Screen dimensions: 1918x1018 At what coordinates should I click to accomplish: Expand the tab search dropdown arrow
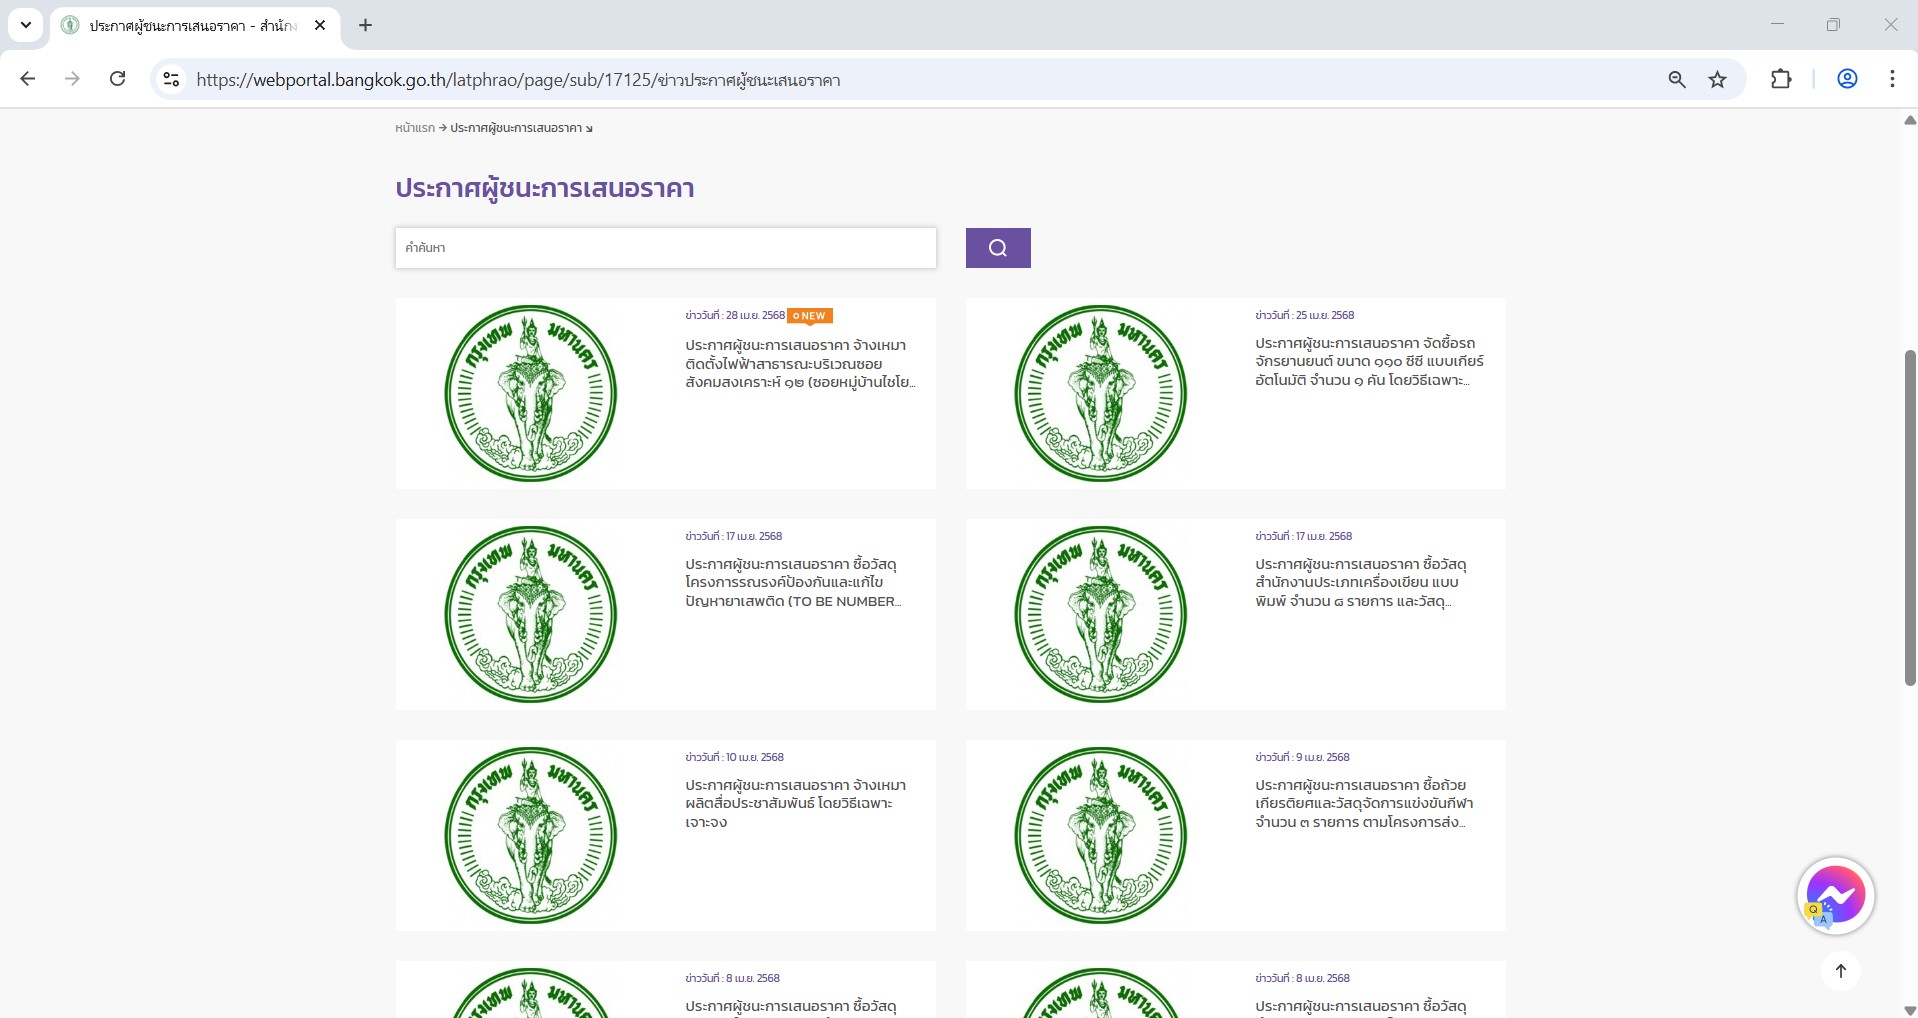point(26,25)
